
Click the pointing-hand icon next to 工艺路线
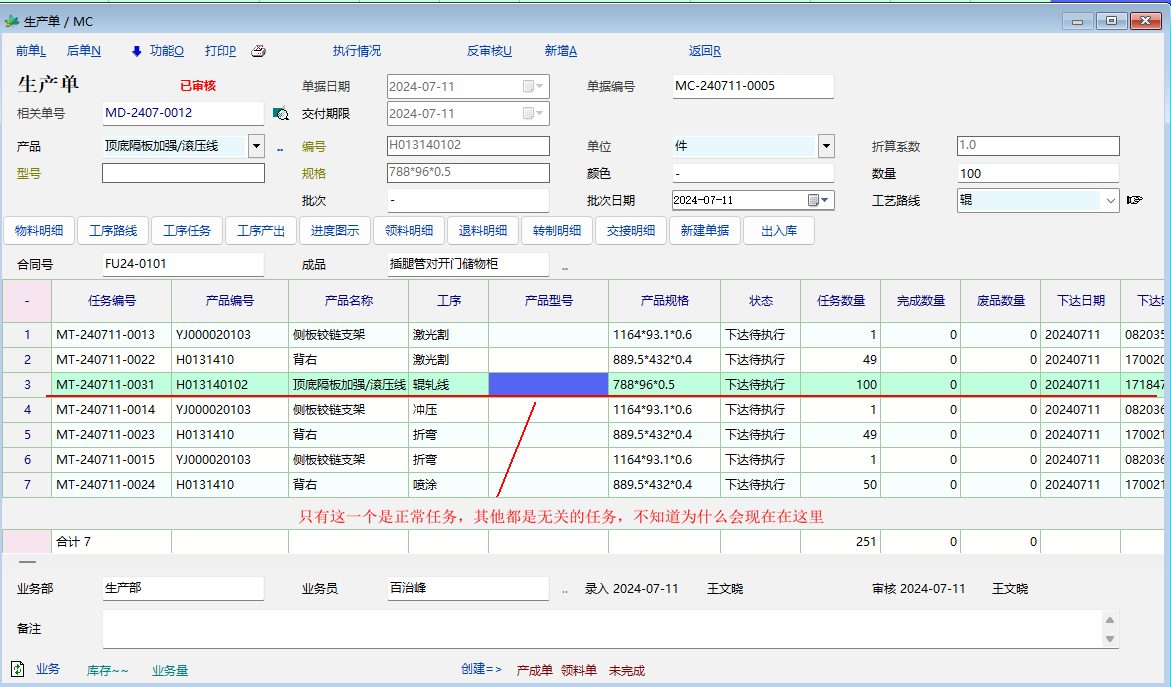pos(1134,200)
